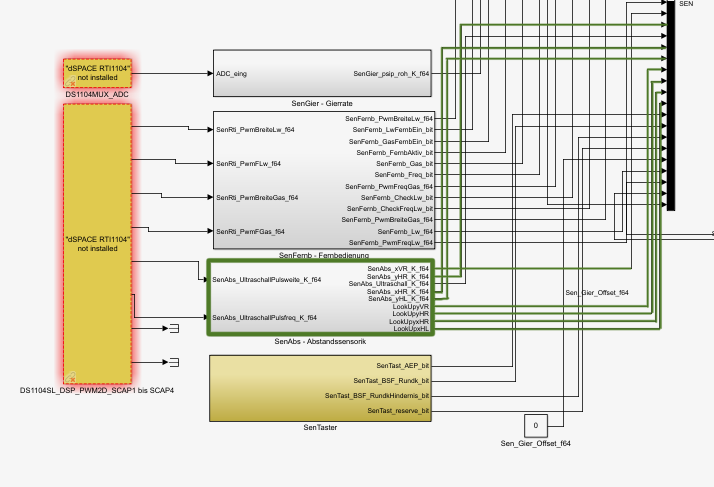
Task: Select the constant block with value 0
Action: pyautogui.click(x=535, y=425)
